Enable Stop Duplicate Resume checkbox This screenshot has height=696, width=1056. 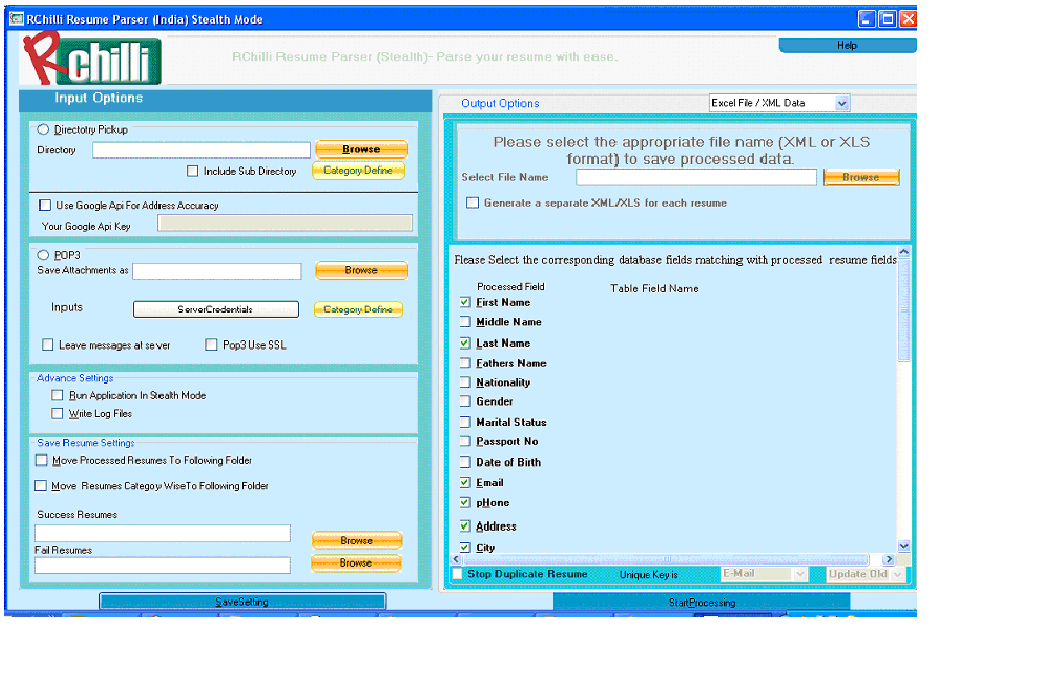[x=458, y=574]
